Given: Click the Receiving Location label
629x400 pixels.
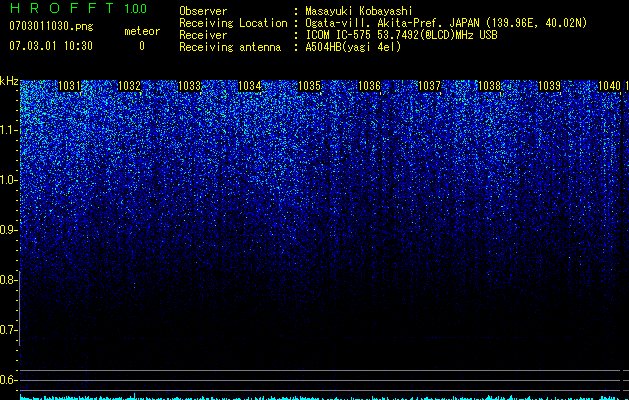Looking at the screenshot, I should [233, 23].
